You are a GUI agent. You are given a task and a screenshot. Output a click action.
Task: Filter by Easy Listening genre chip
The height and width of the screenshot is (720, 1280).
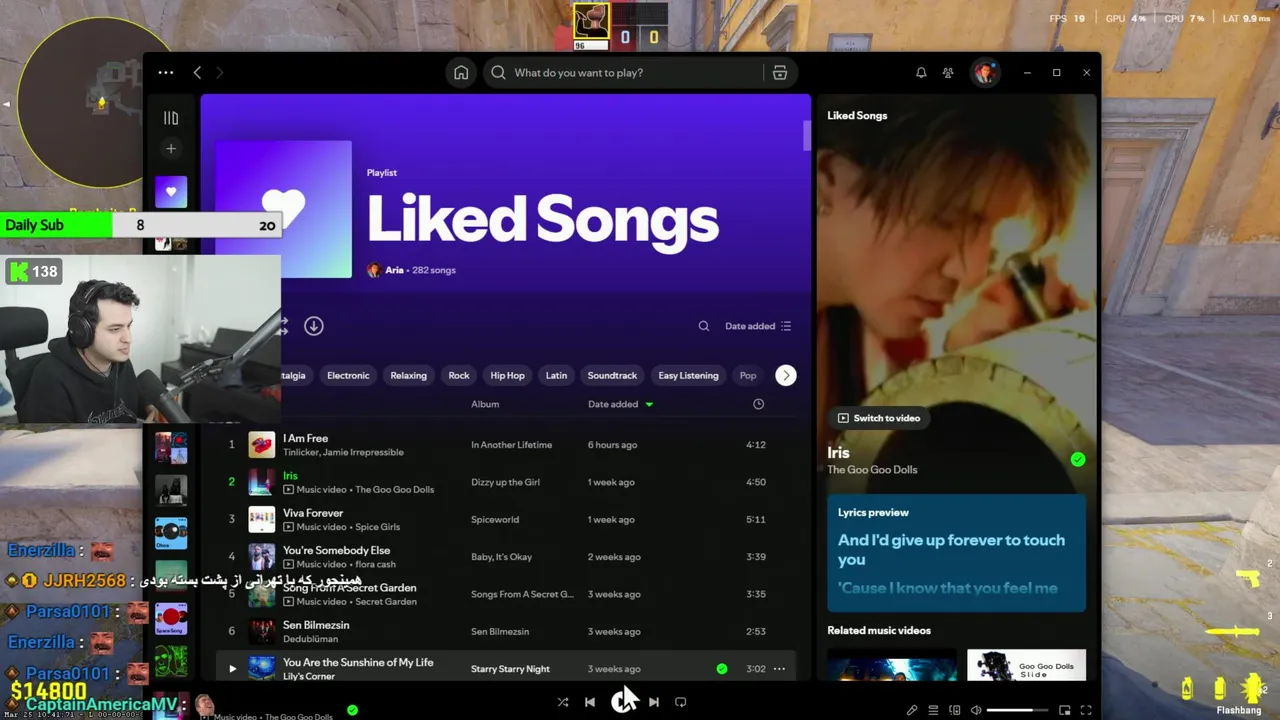(688, 375)
